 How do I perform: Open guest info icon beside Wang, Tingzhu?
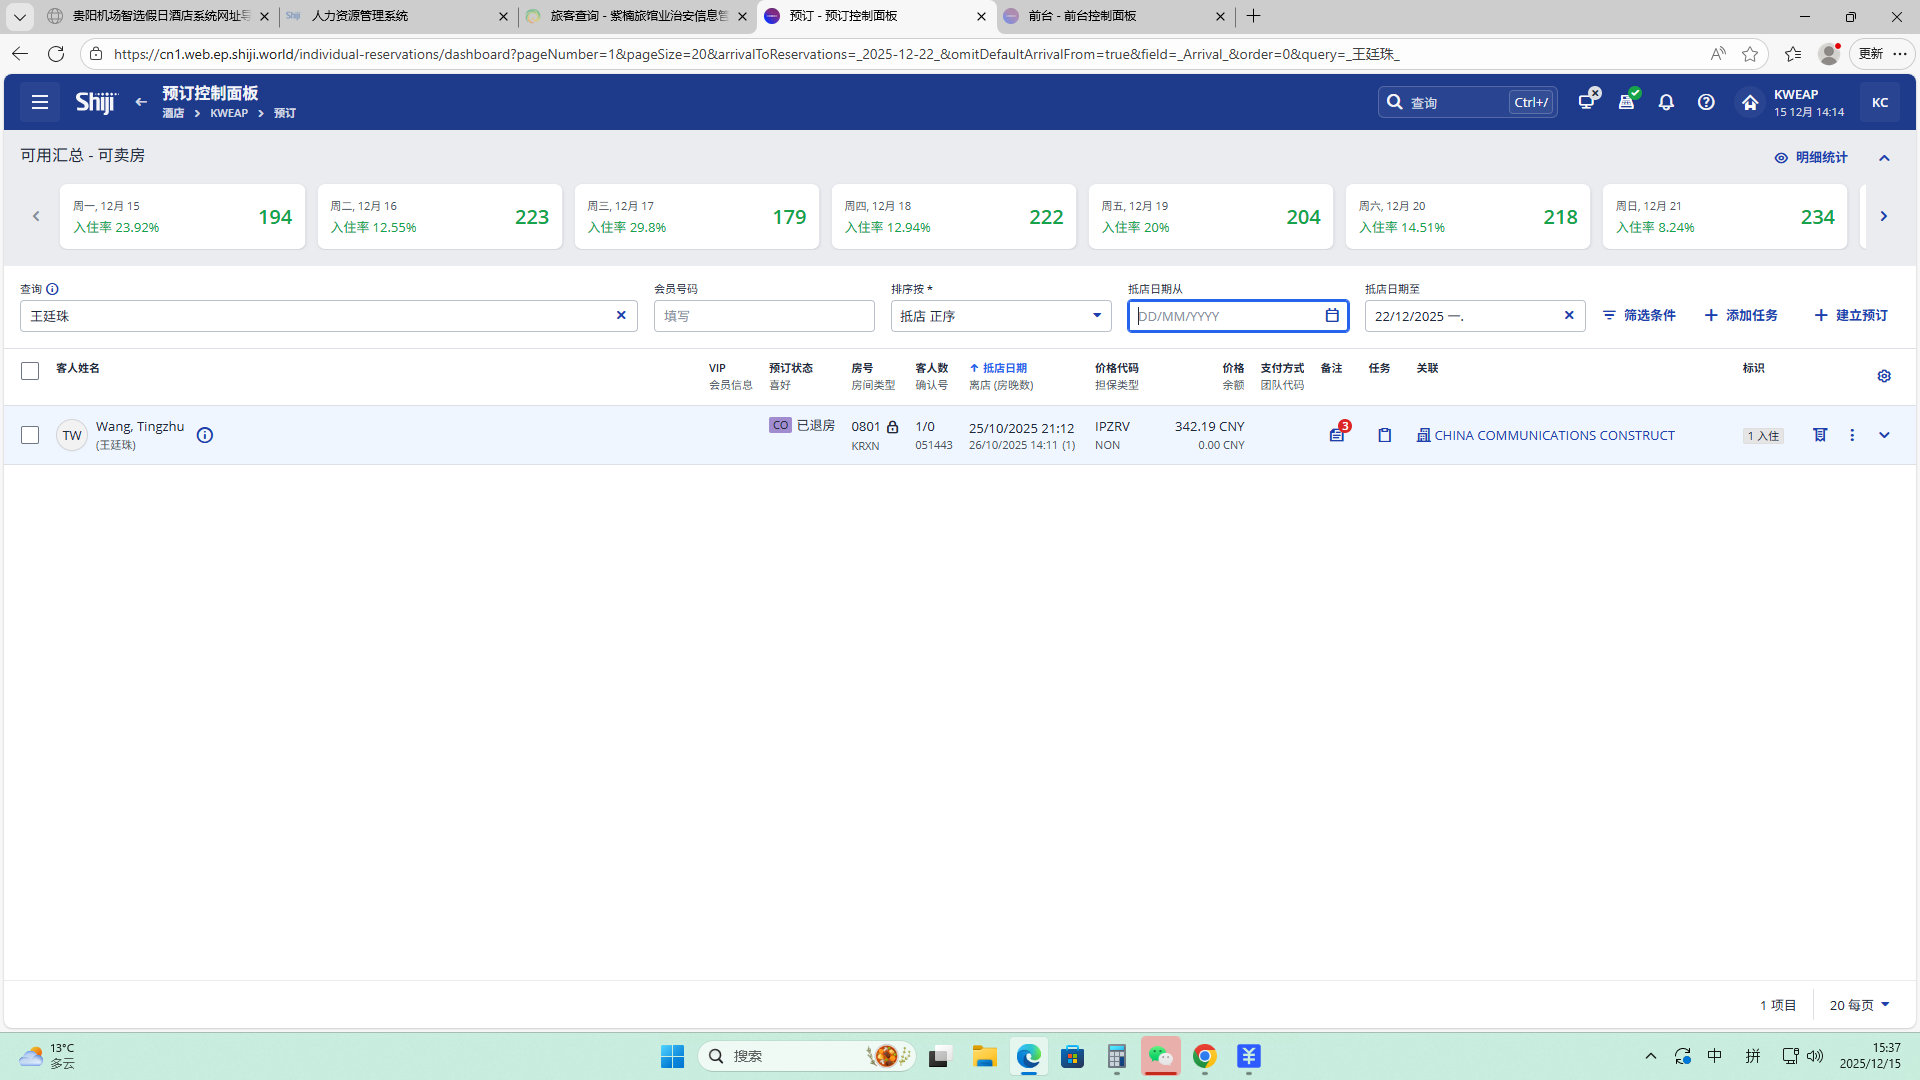coord(205,435)
